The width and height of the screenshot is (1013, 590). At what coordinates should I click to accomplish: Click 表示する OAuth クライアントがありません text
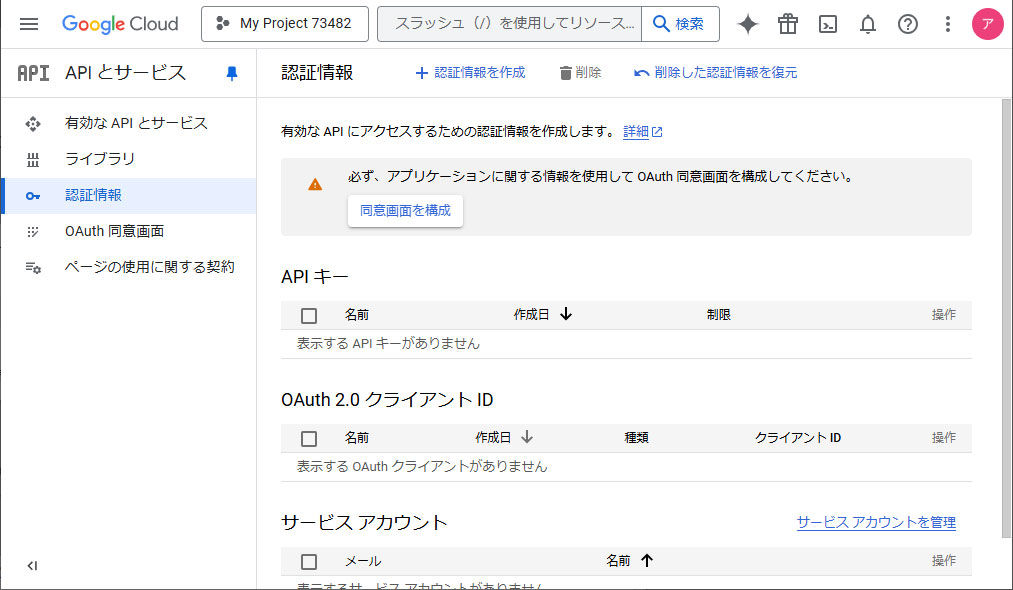[422, 467]
